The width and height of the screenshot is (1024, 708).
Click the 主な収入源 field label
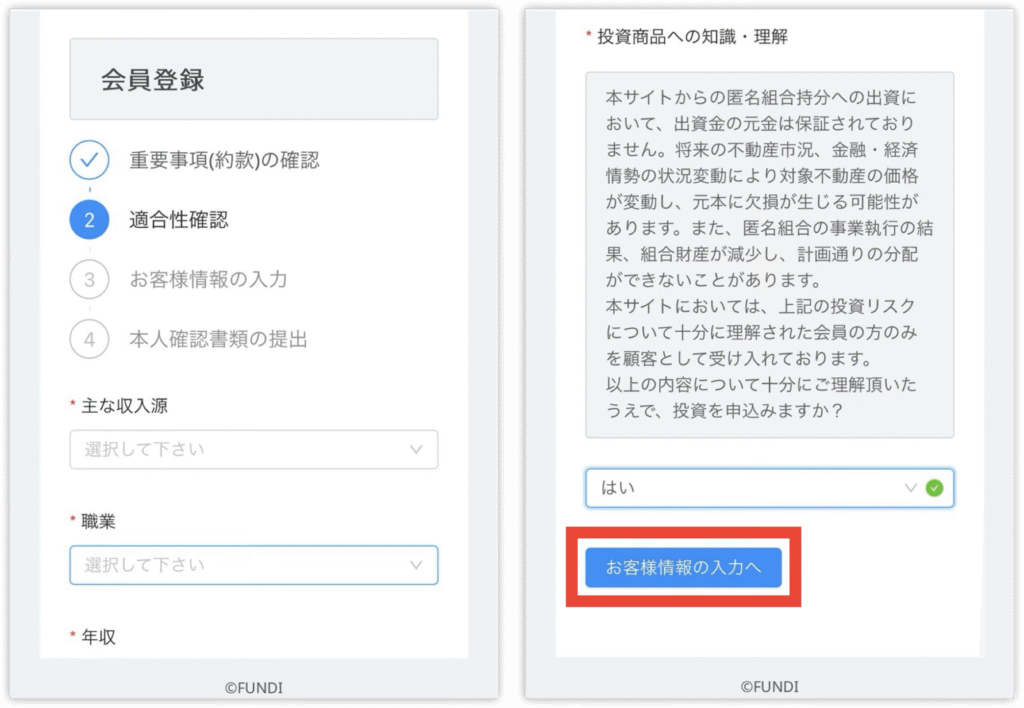pos(124,406)
